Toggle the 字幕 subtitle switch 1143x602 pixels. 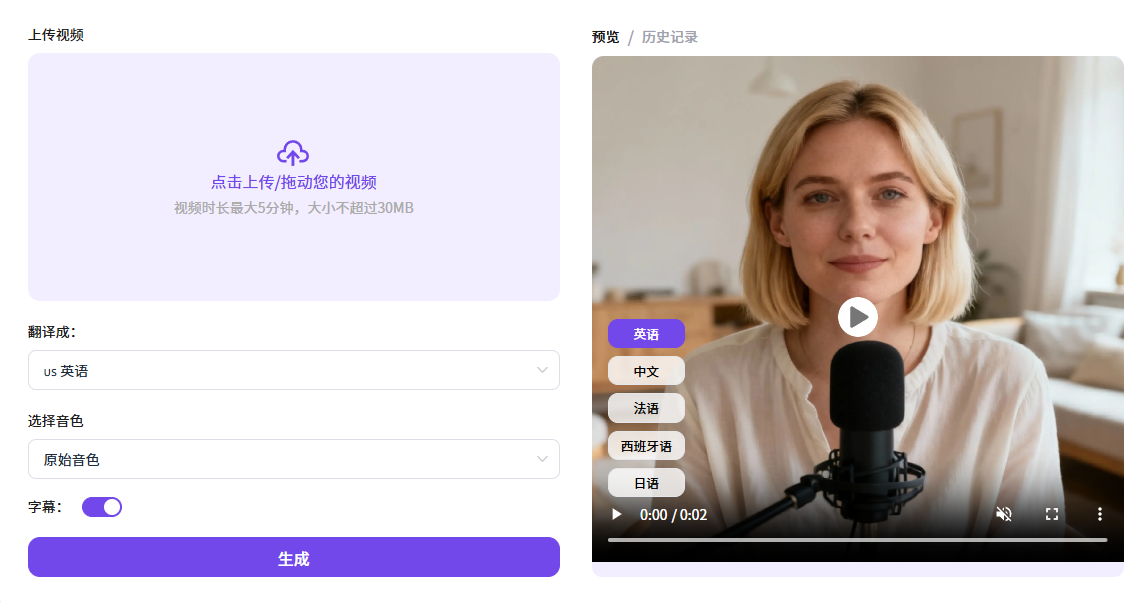coord(102,507)
